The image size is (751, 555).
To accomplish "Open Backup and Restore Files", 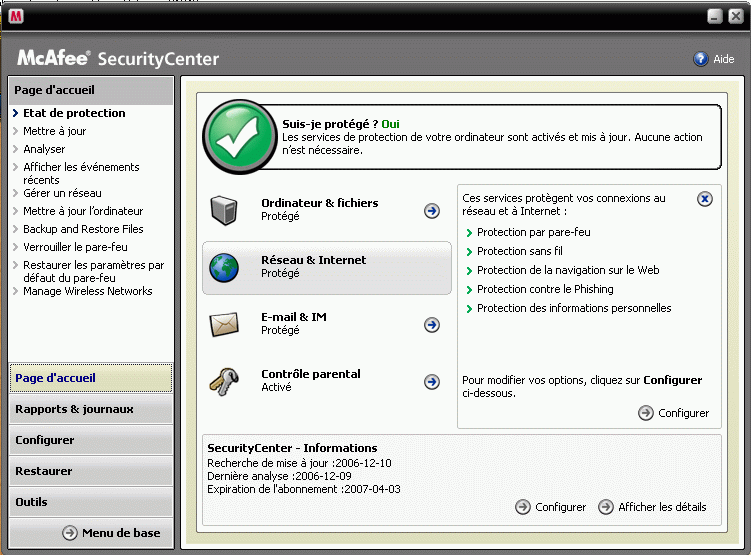I will click(x=83, y=229).
